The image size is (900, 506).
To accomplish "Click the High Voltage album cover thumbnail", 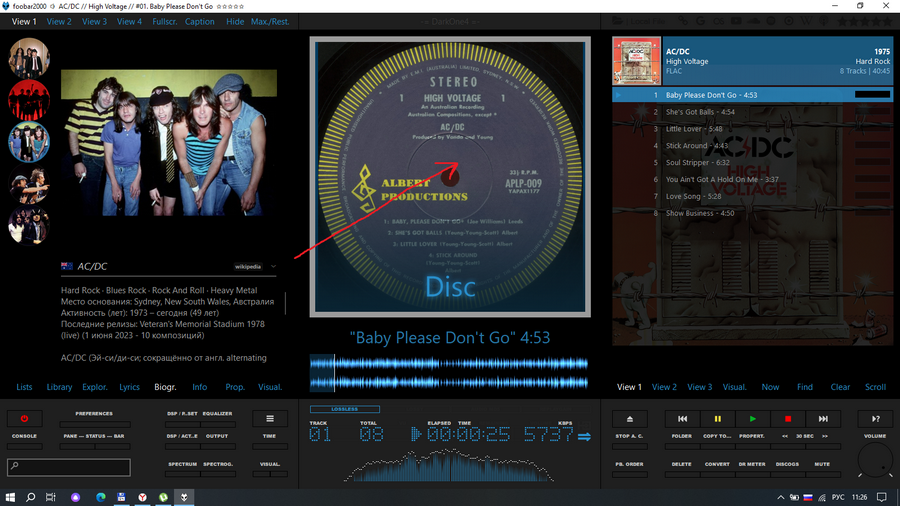I will [637, 61].
